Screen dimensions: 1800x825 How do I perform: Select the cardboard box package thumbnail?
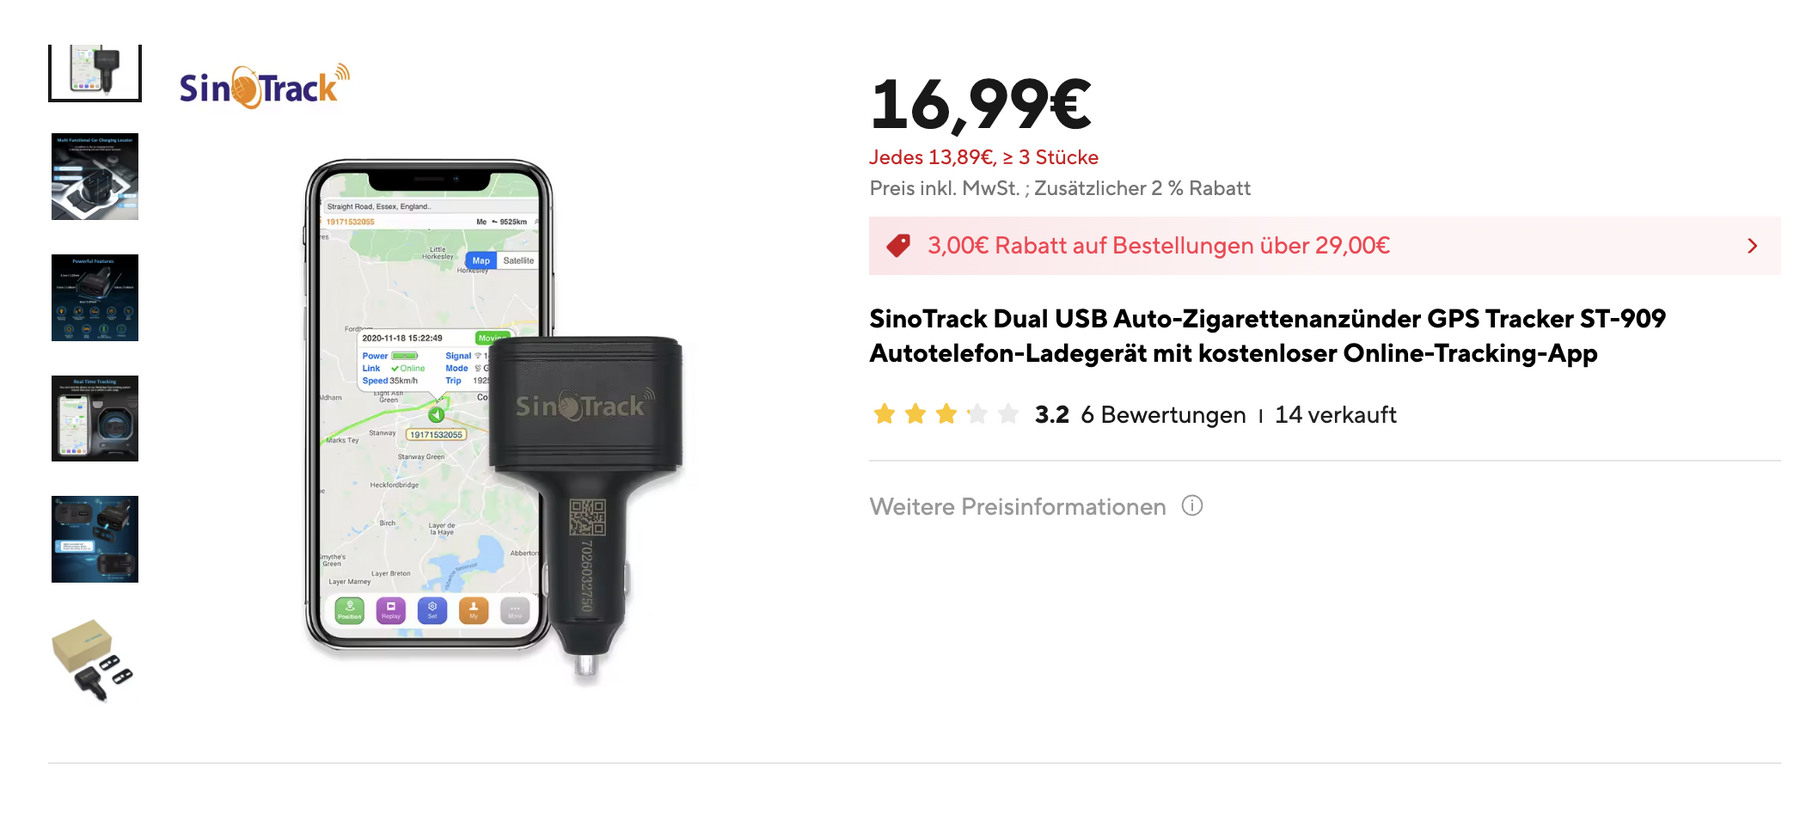tap(93, 660)
